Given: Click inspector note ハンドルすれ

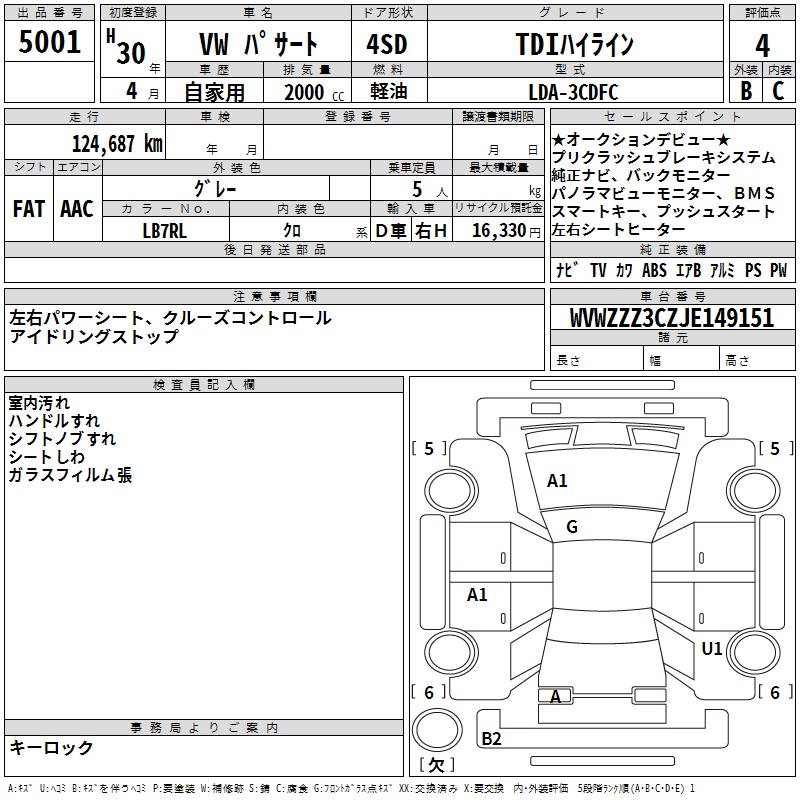Looking at the screenshot, I should pyautogui.click(x=54, y=420).
